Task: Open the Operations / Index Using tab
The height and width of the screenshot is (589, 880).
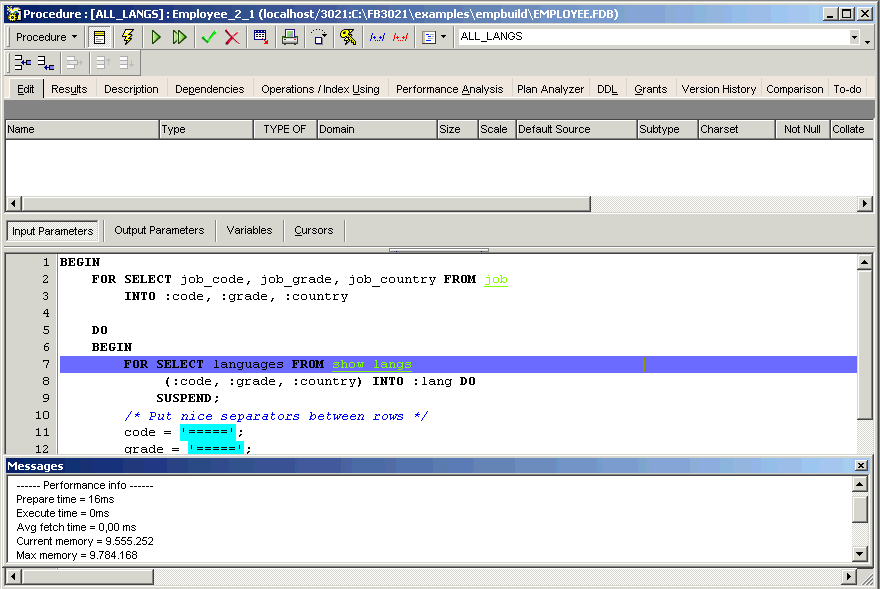Action: tap(320, 89)
